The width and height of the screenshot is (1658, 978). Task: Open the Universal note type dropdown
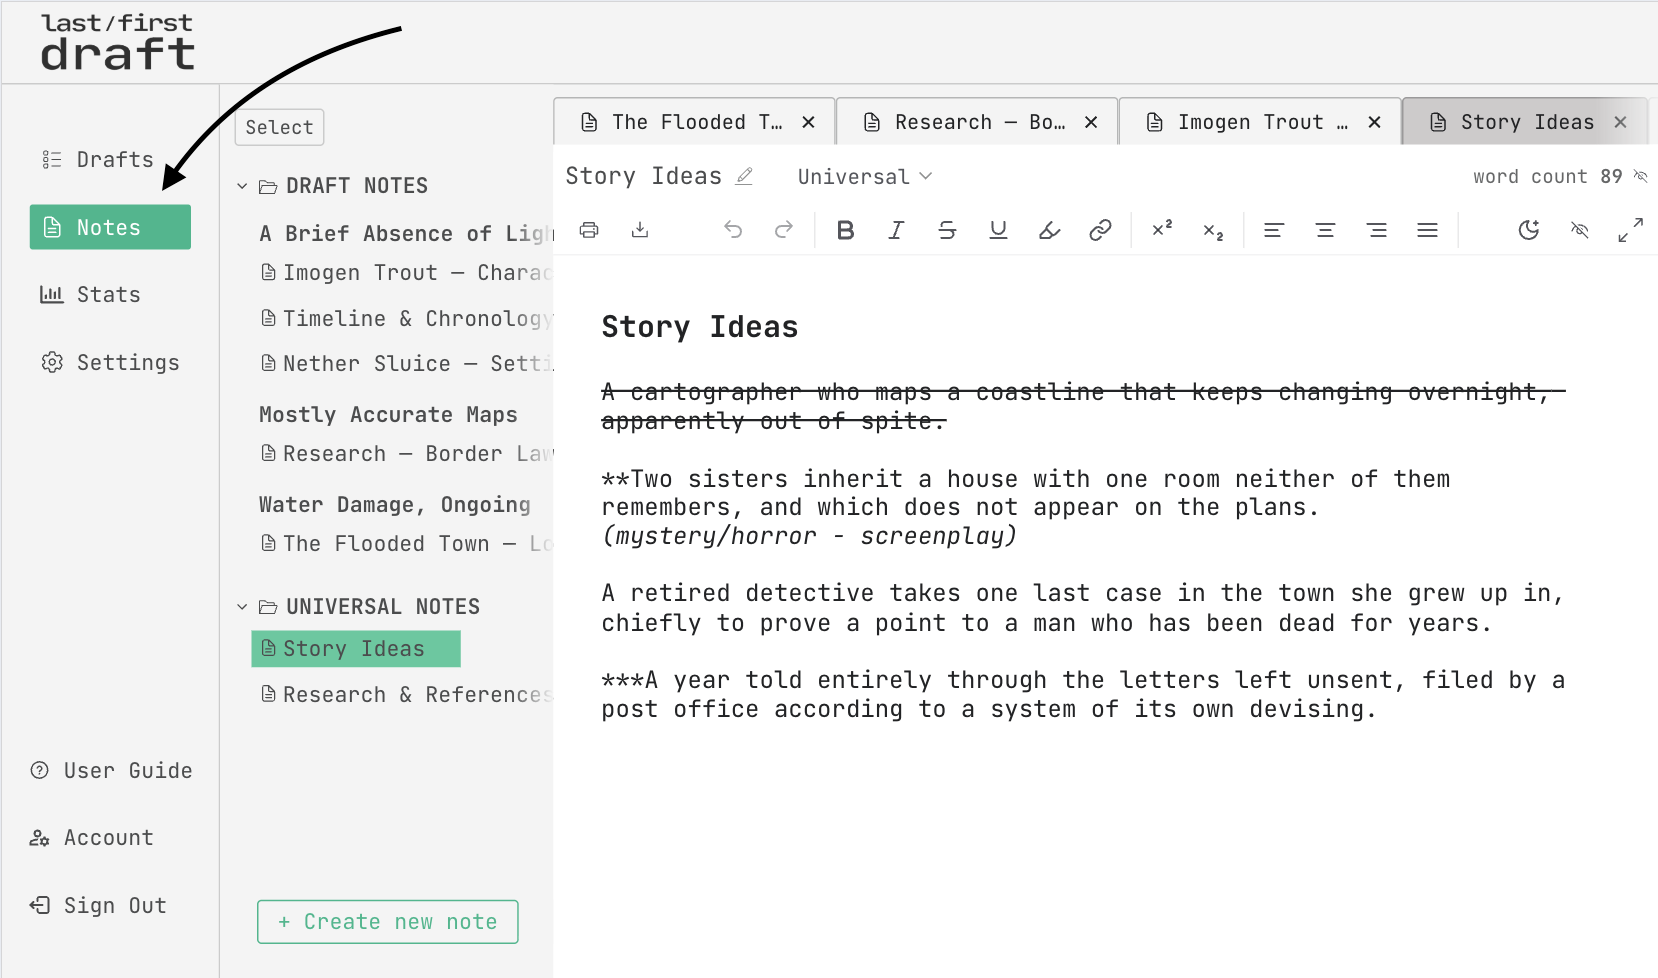[x=865, y=176]
